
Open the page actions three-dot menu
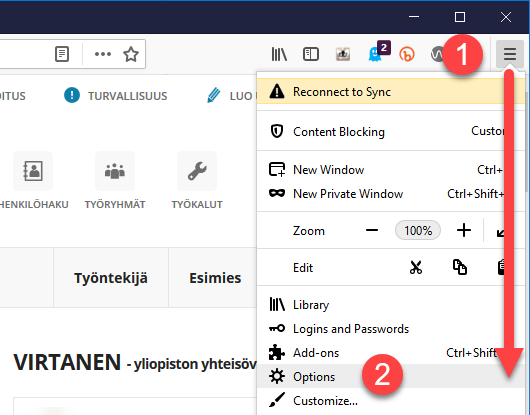(x=103, y=54)
